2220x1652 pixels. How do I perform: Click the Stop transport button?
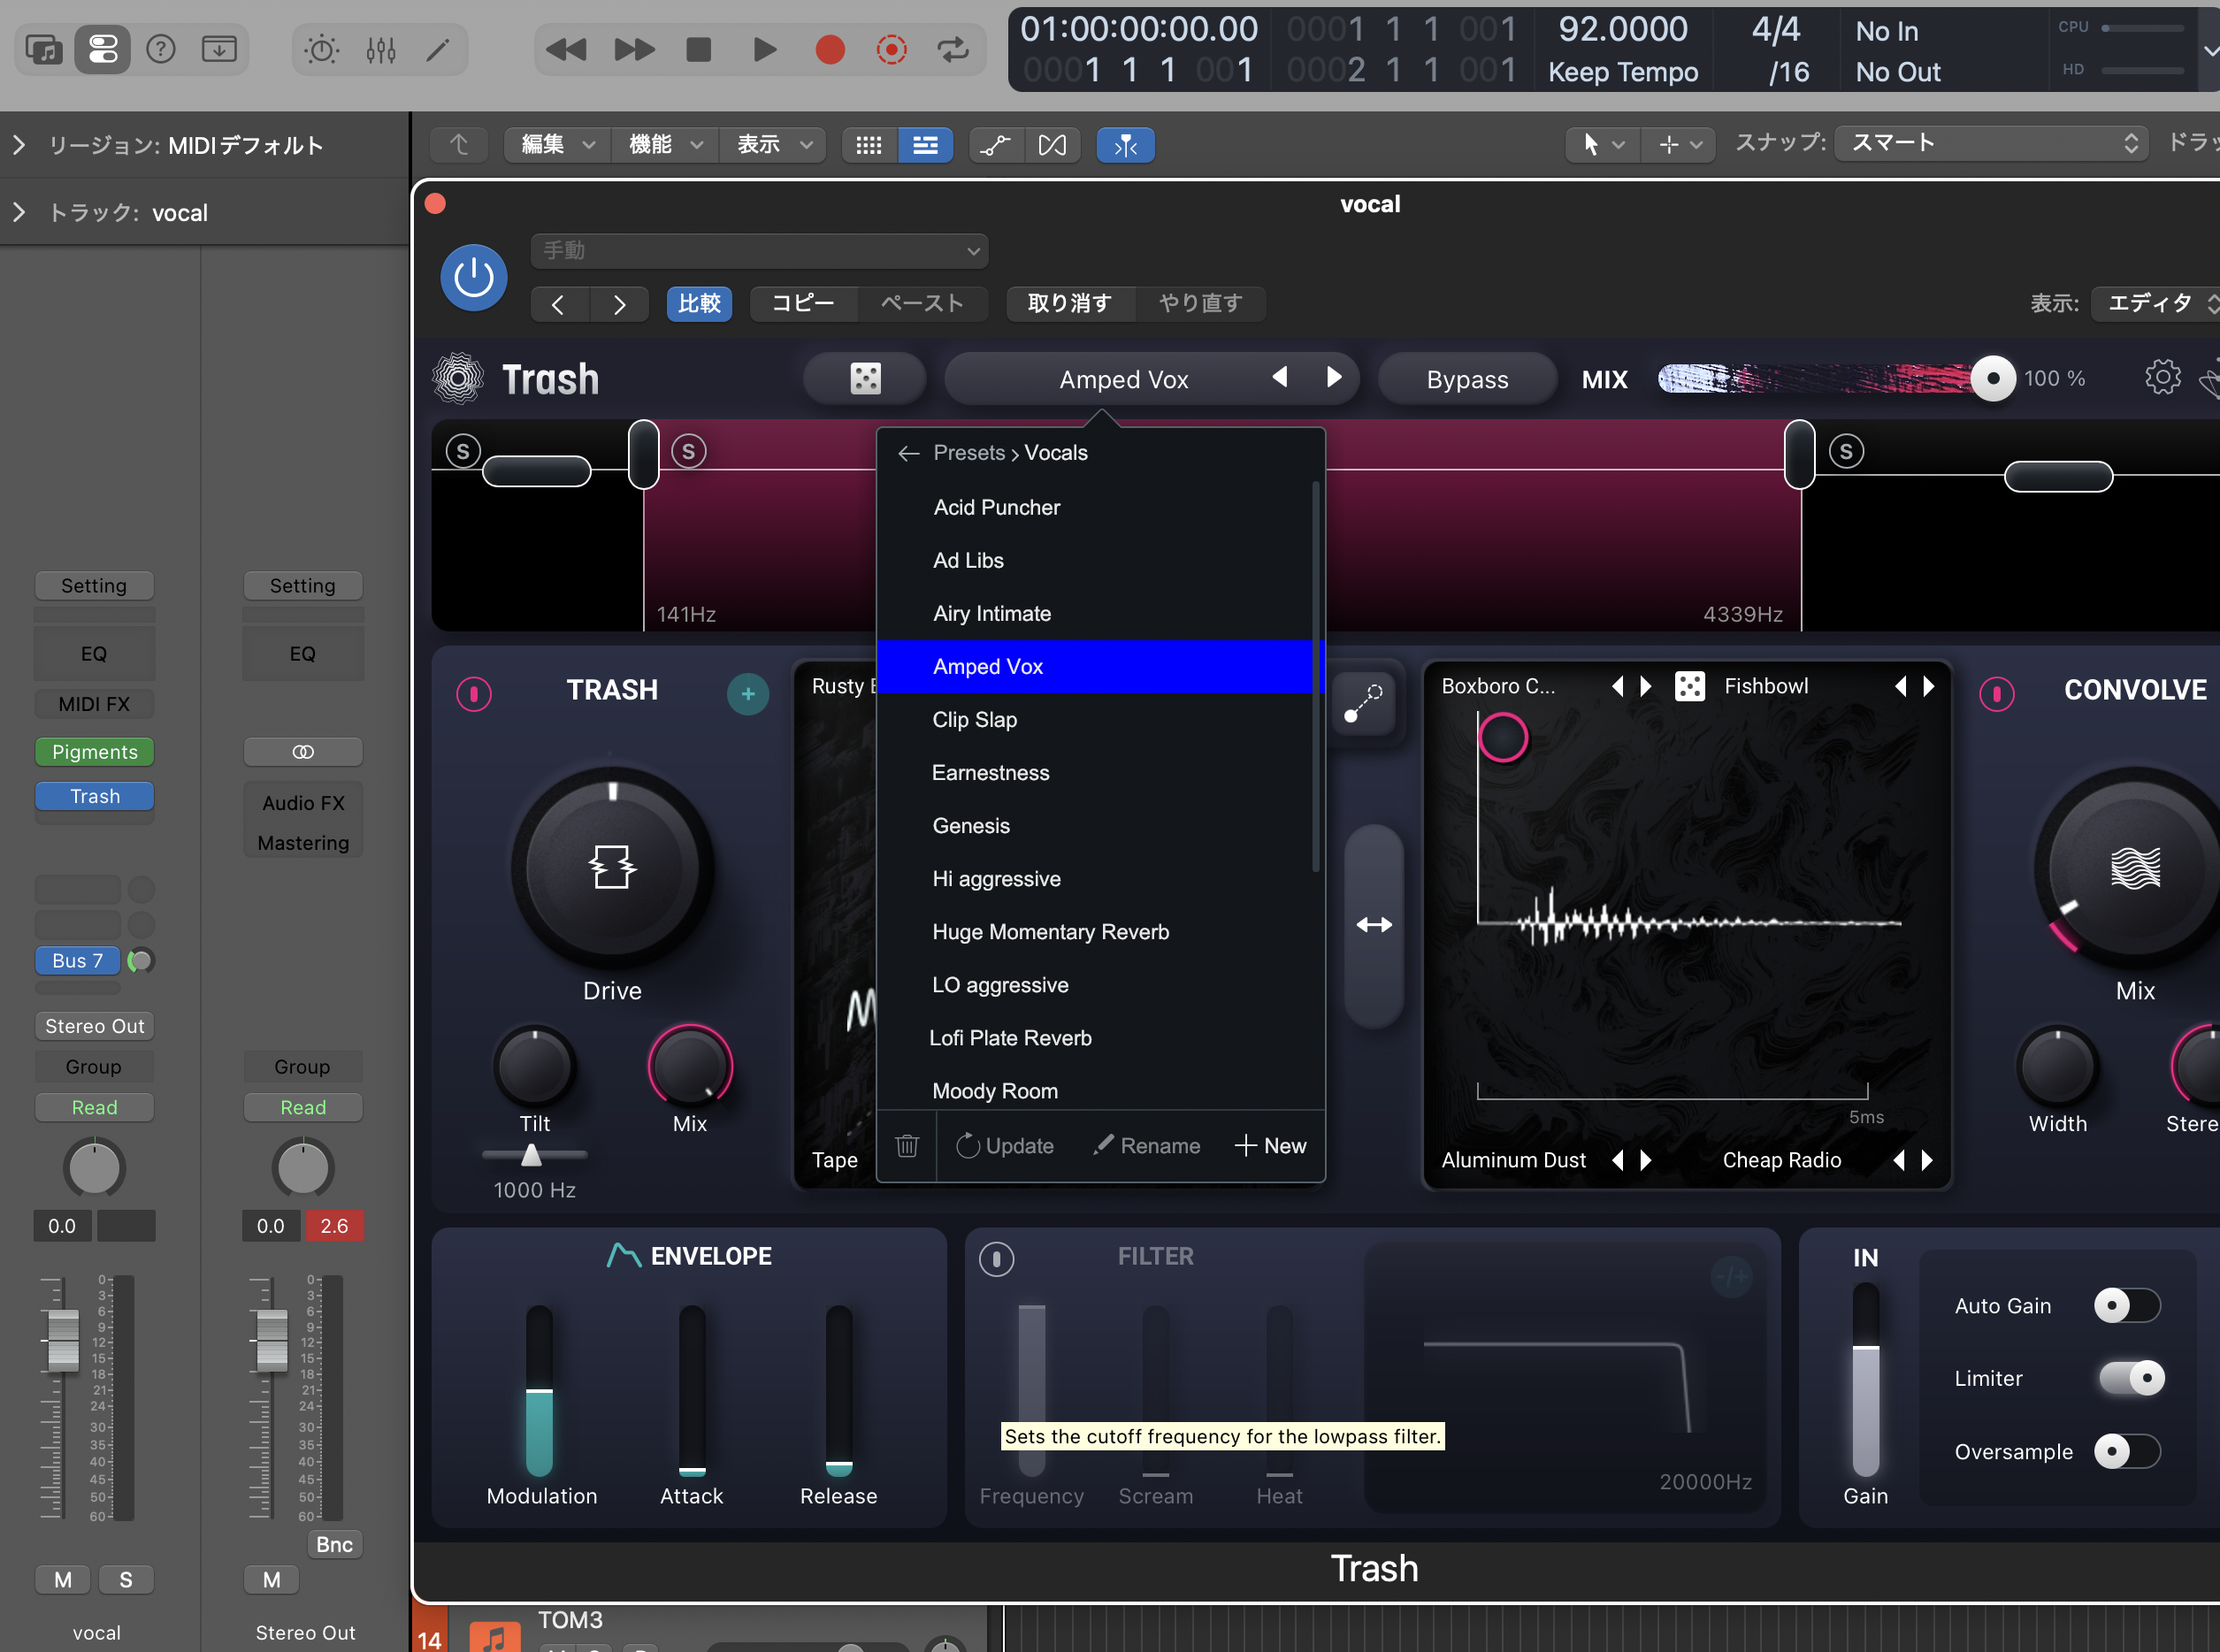click(699, 49)
